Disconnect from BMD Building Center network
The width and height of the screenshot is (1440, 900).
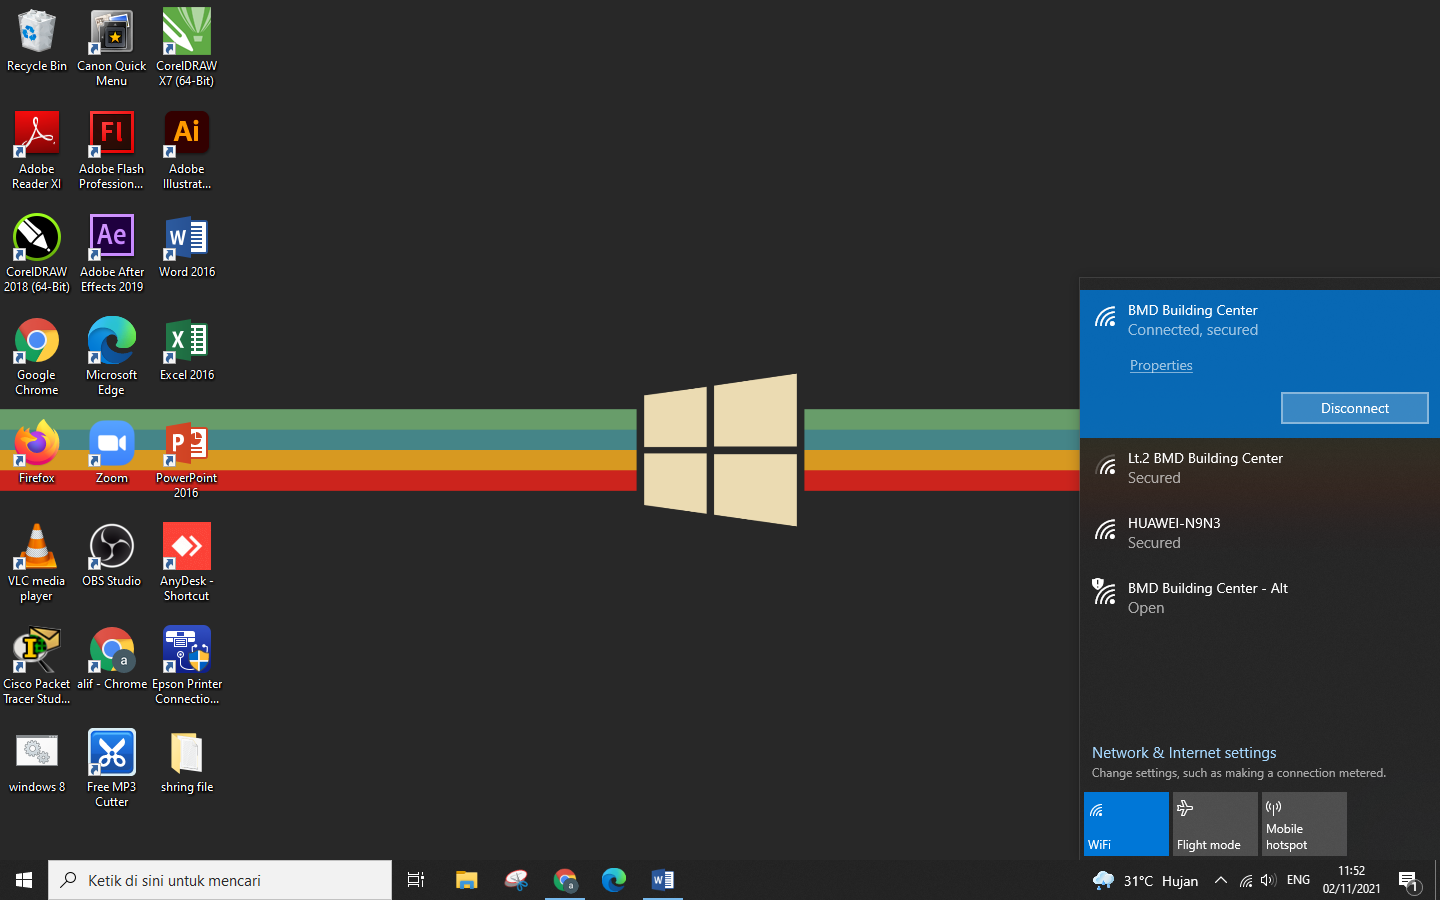pos(1354,408)
